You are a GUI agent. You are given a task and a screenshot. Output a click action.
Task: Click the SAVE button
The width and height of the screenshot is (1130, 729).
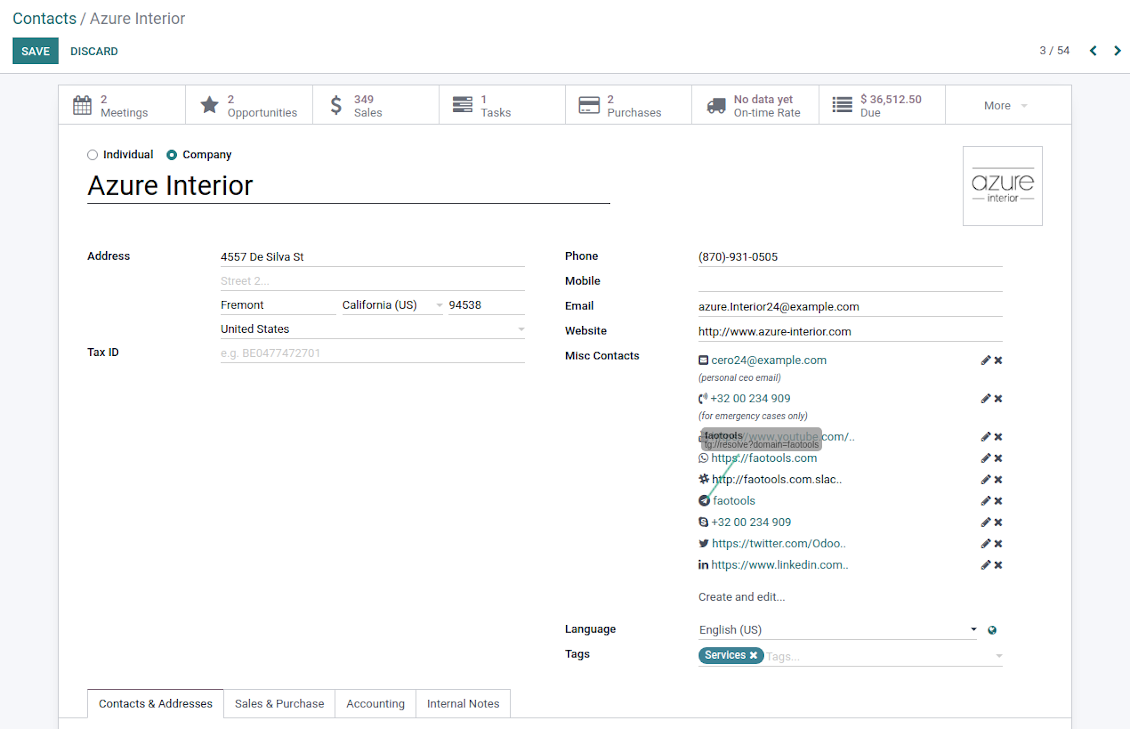pyautogui.click(x=35, y=51)
